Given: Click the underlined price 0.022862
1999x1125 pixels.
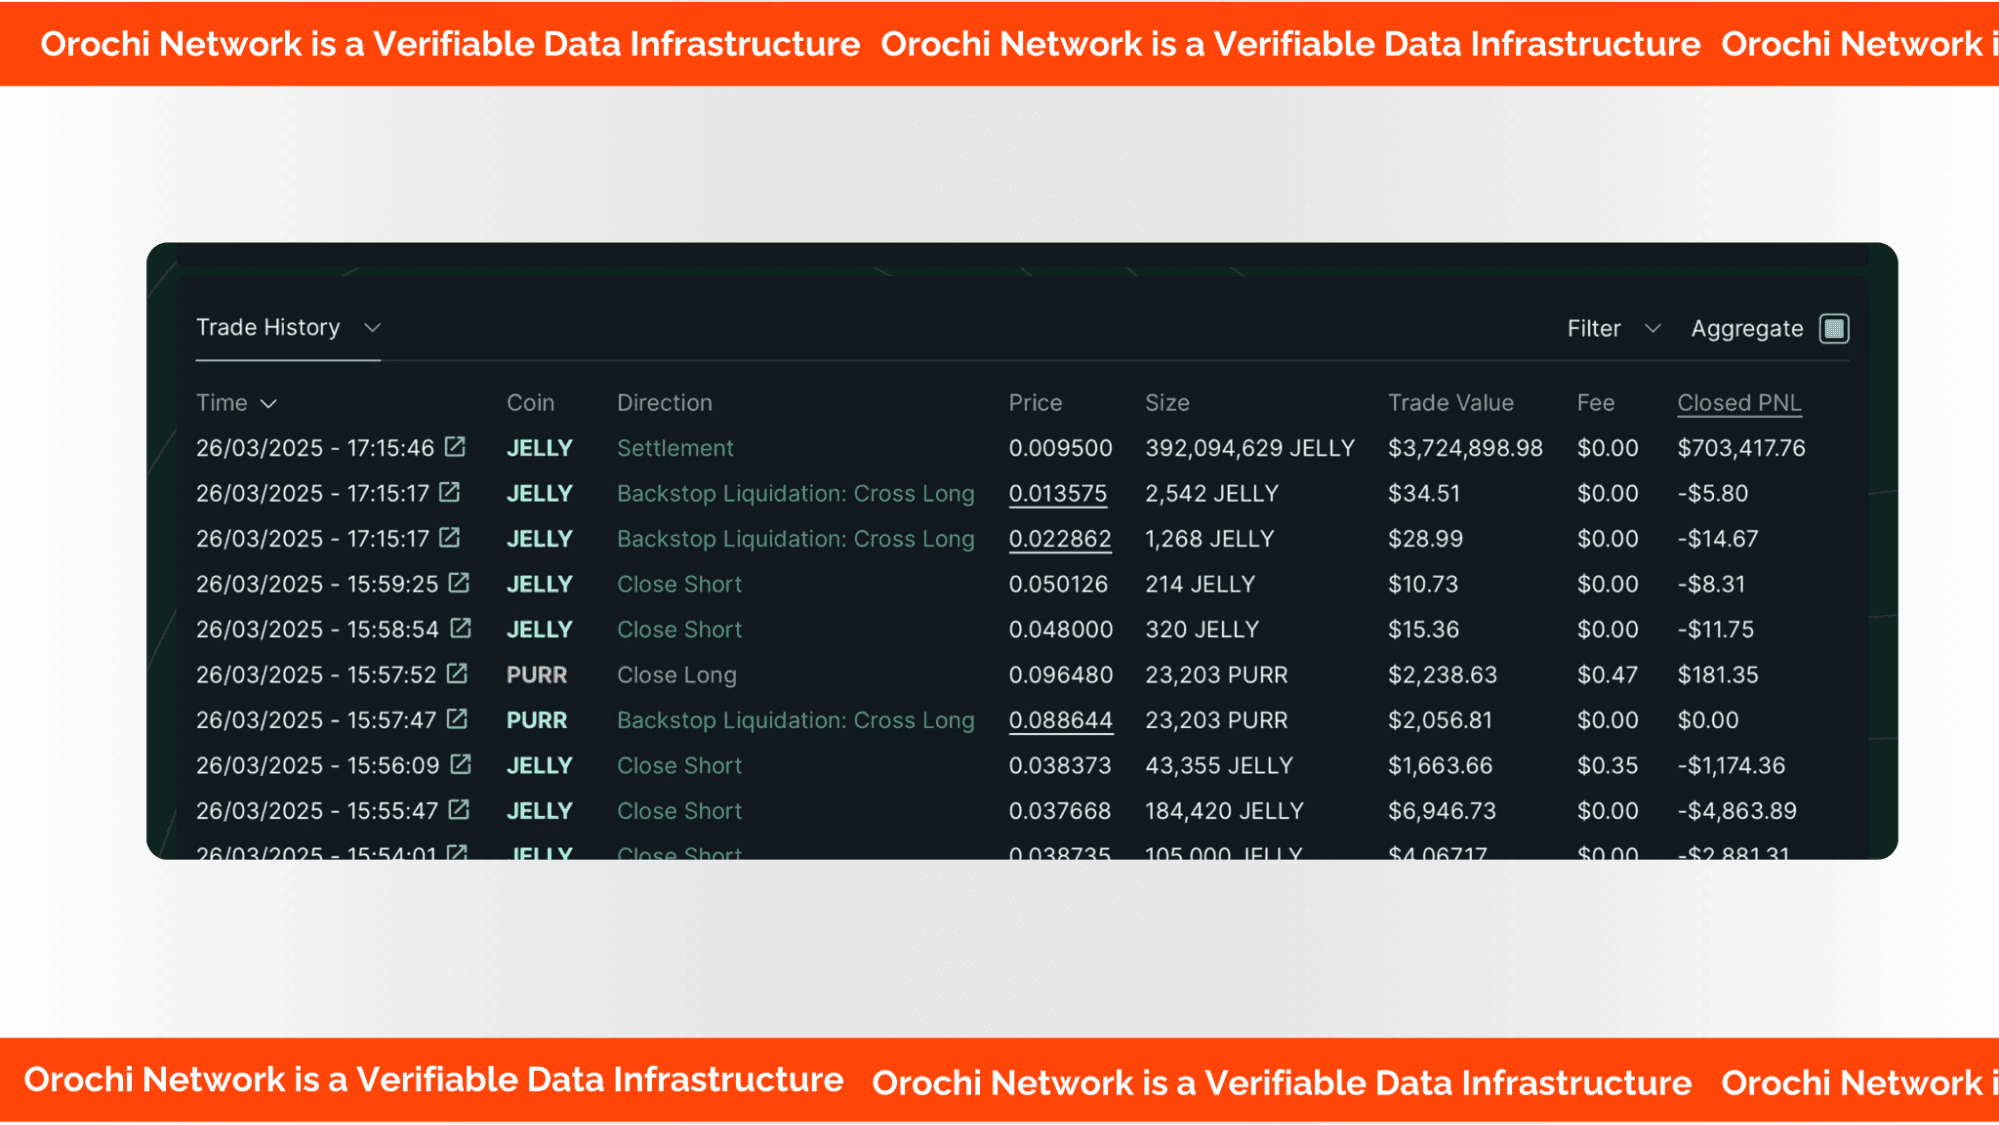Looking at the screenshot, I should click(x=1060, y=539).
